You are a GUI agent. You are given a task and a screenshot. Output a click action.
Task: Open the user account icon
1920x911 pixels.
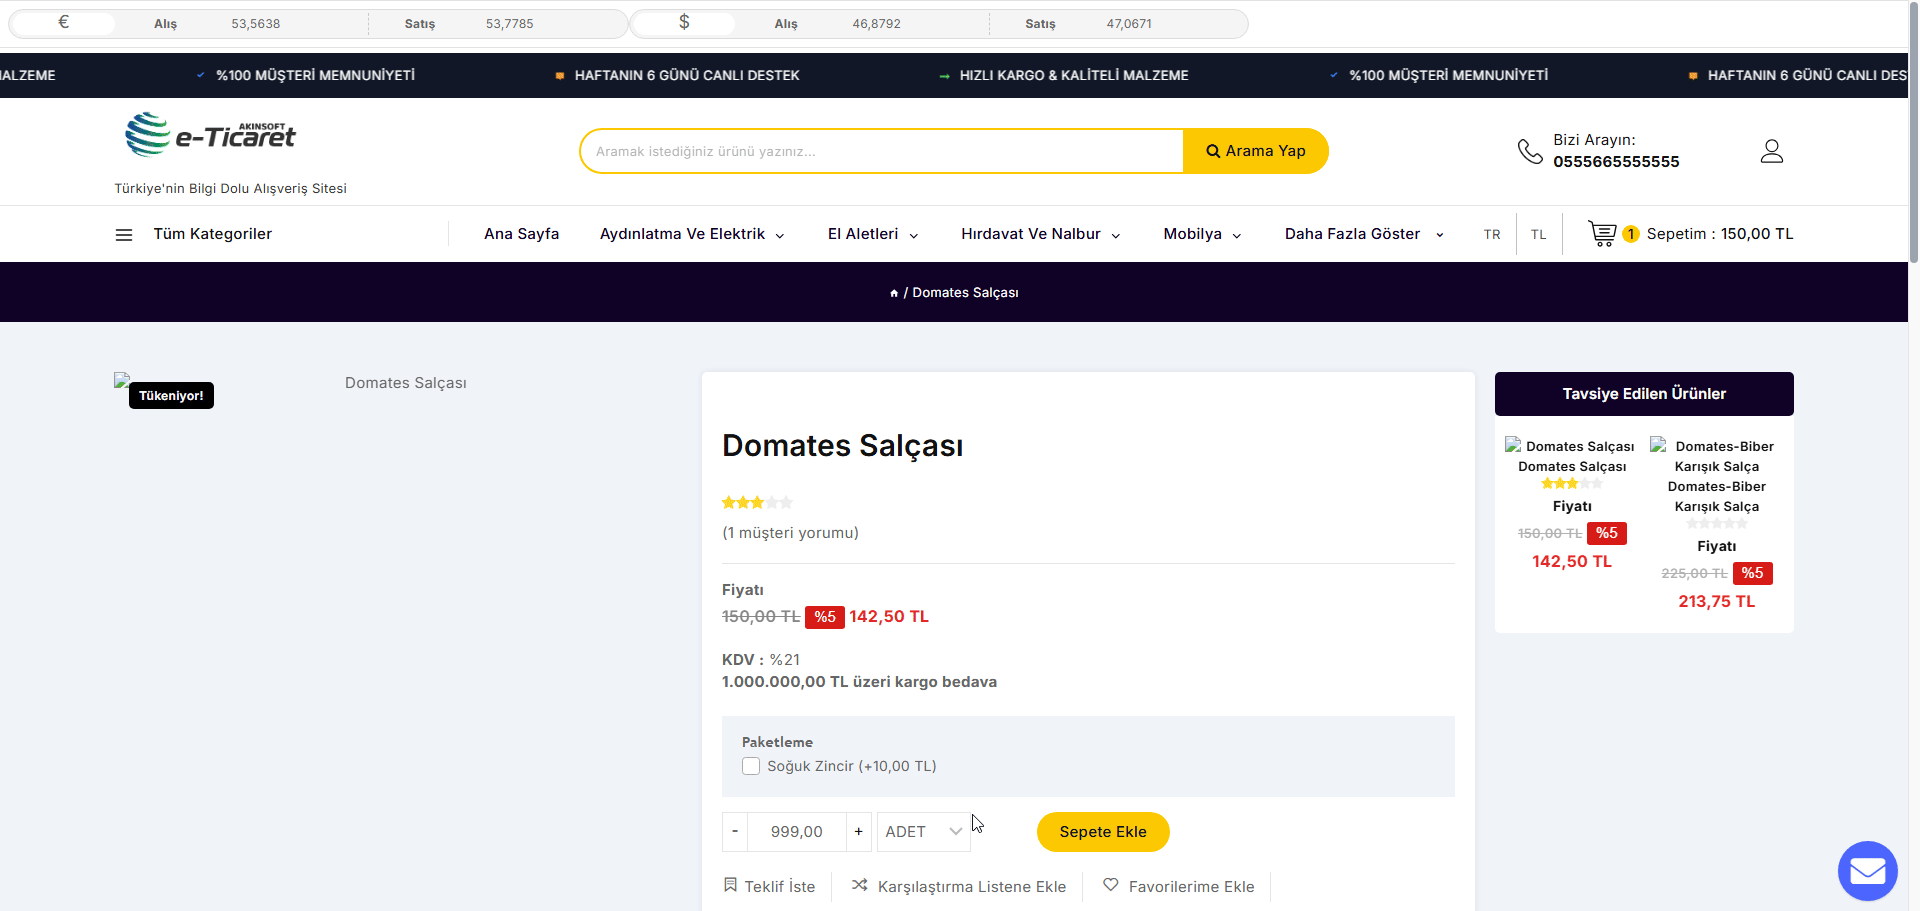[x=1771, y=151]
